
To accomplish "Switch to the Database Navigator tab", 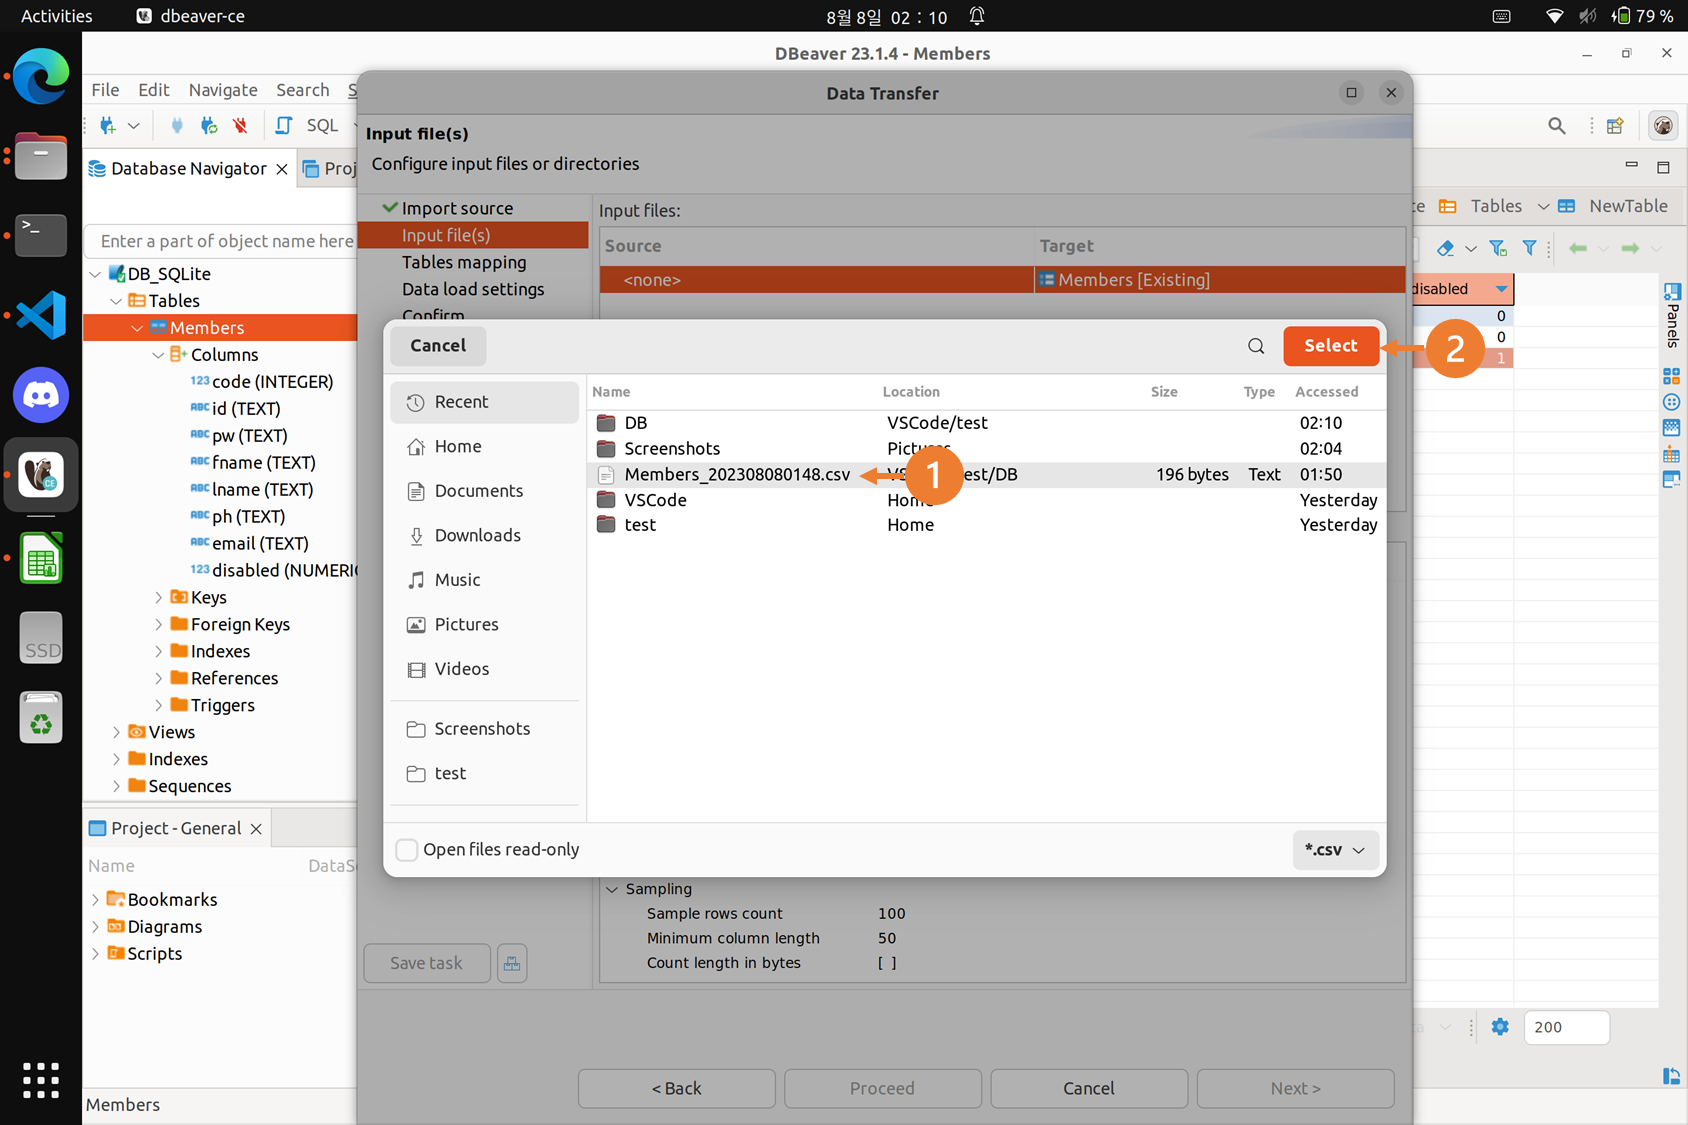I will click(x=188, y=169).
